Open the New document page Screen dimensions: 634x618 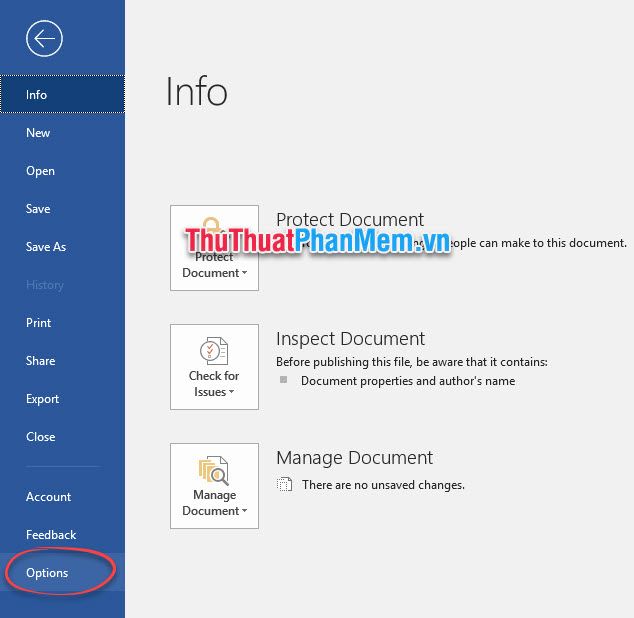point(38,133)
